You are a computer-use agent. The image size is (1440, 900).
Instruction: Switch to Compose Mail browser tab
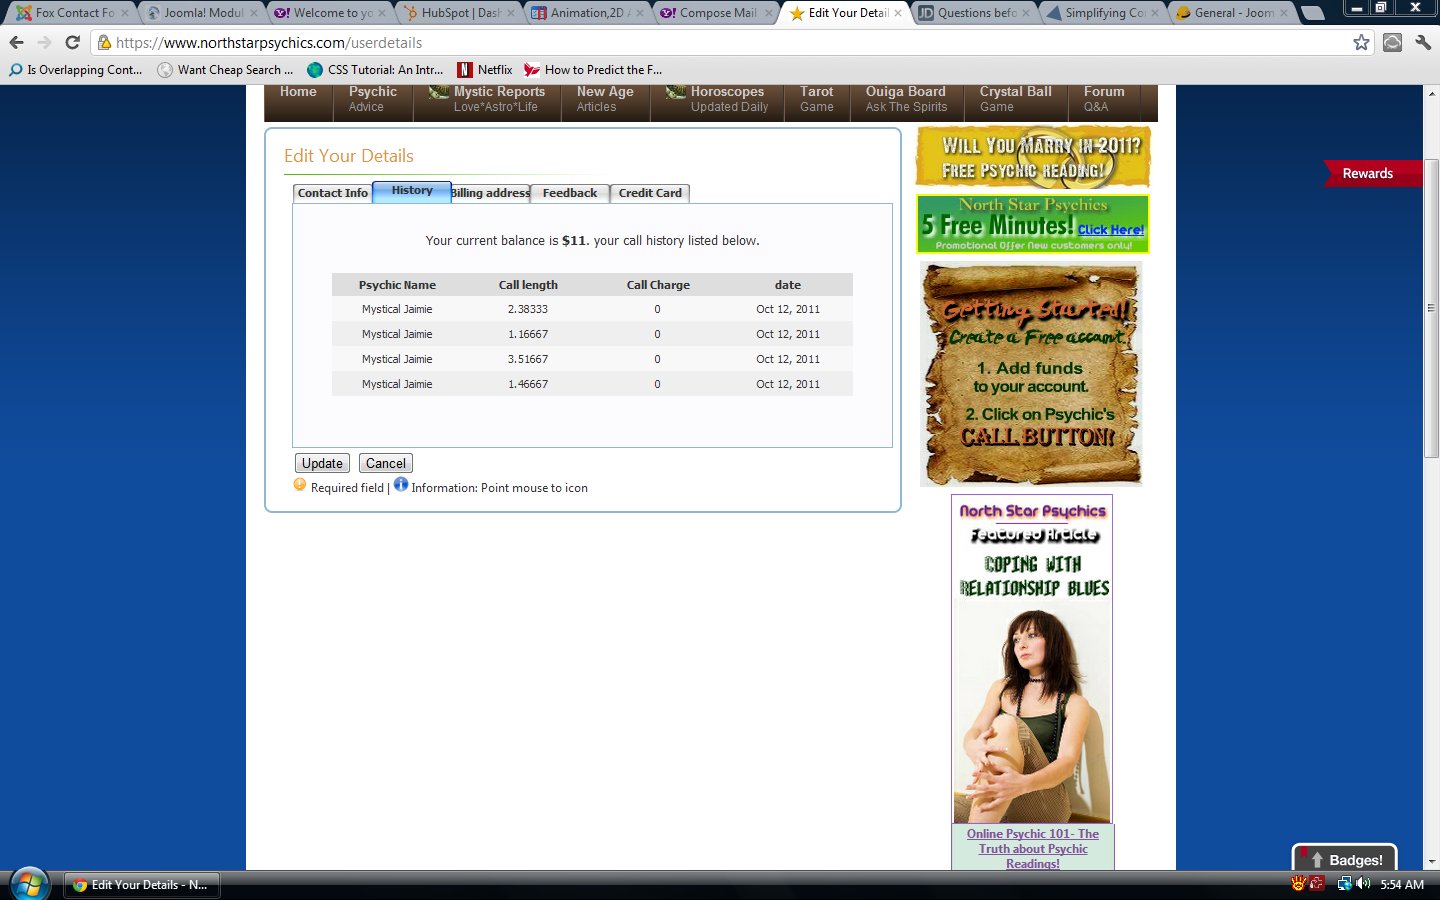pyautogui.click(x=717, y=13)
